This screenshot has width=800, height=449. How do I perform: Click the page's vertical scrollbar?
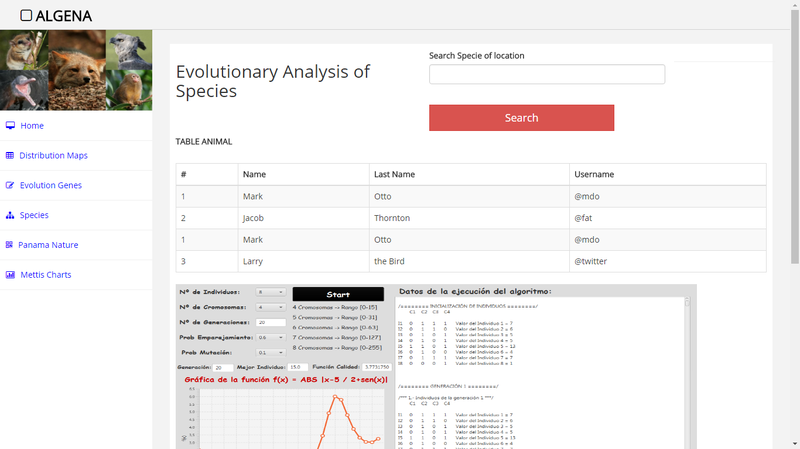794,200
